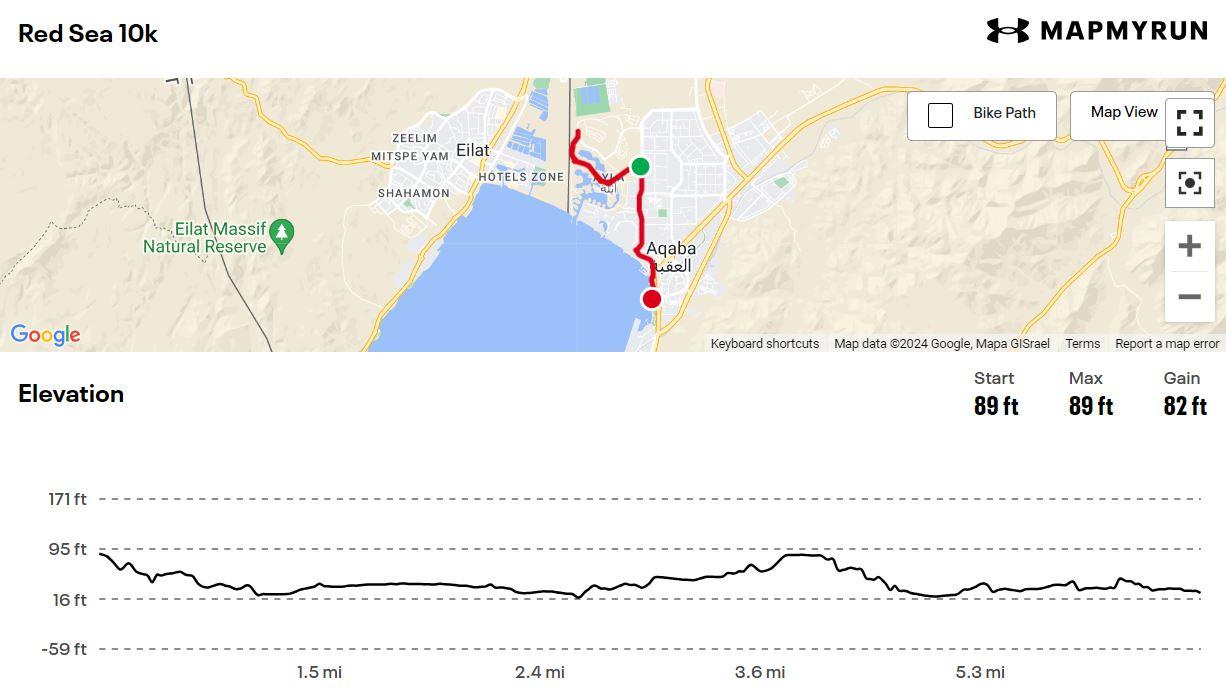Click the green route start marker

(640, 166)
